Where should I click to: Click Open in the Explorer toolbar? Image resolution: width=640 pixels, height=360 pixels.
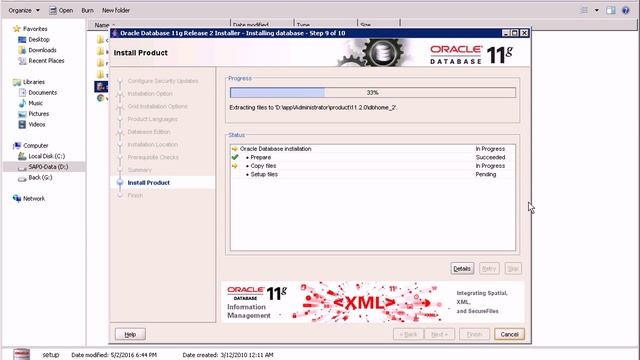coord(61,10)
